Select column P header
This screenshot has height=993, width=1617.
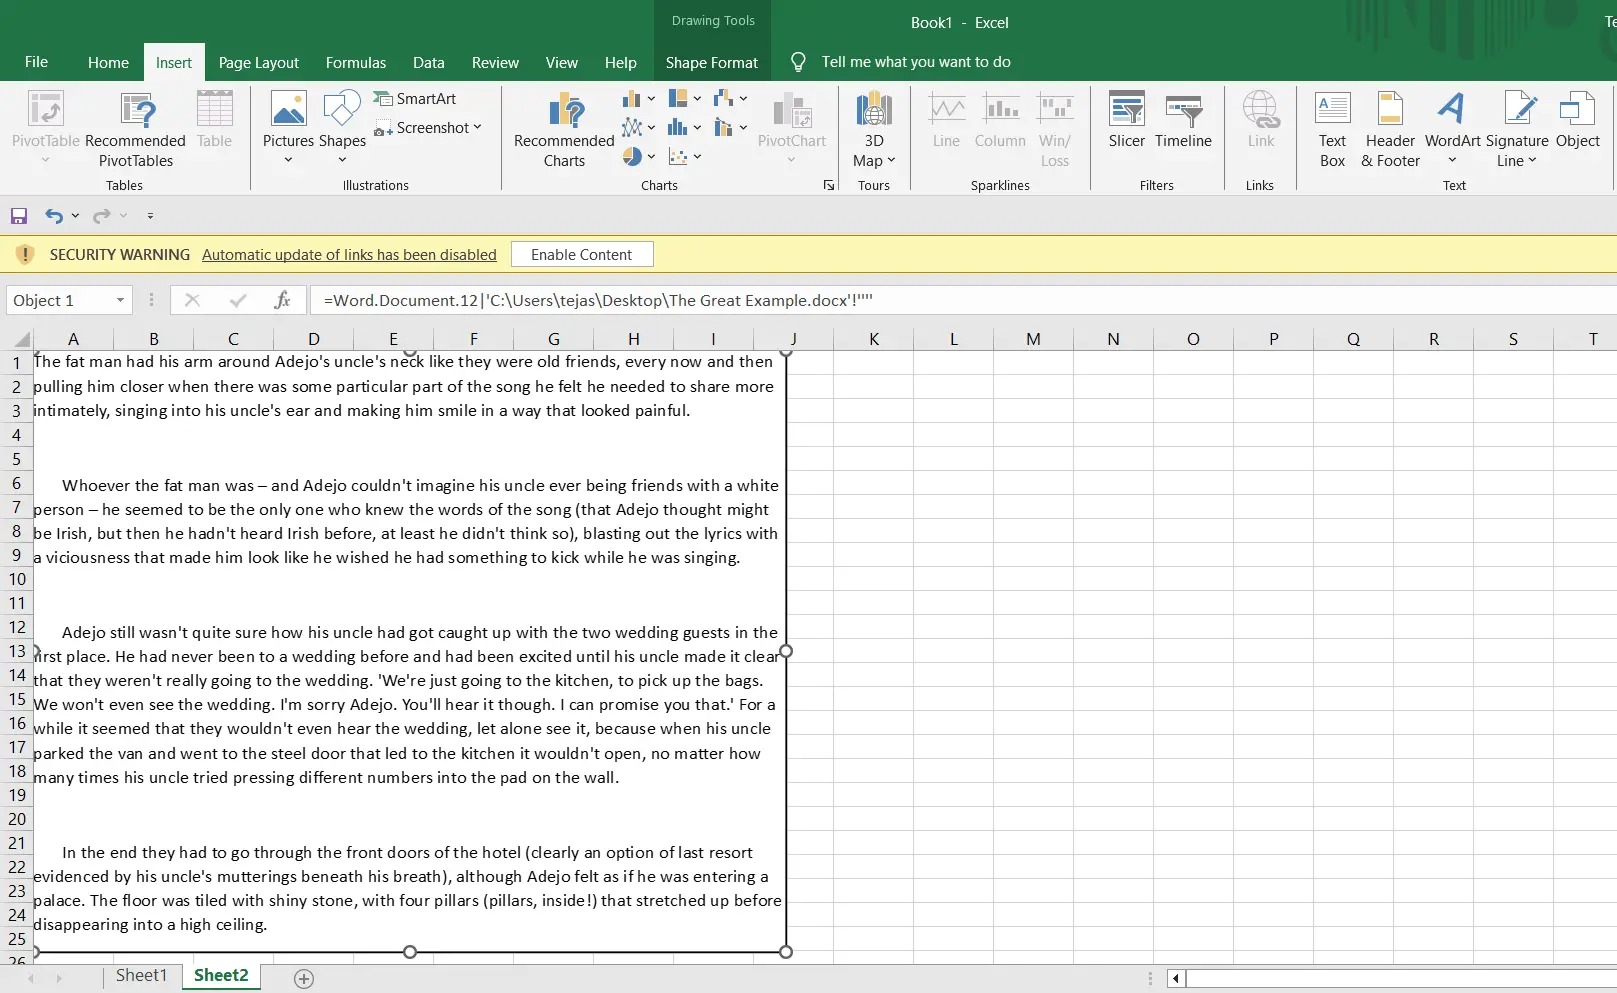coord(1273,339)
